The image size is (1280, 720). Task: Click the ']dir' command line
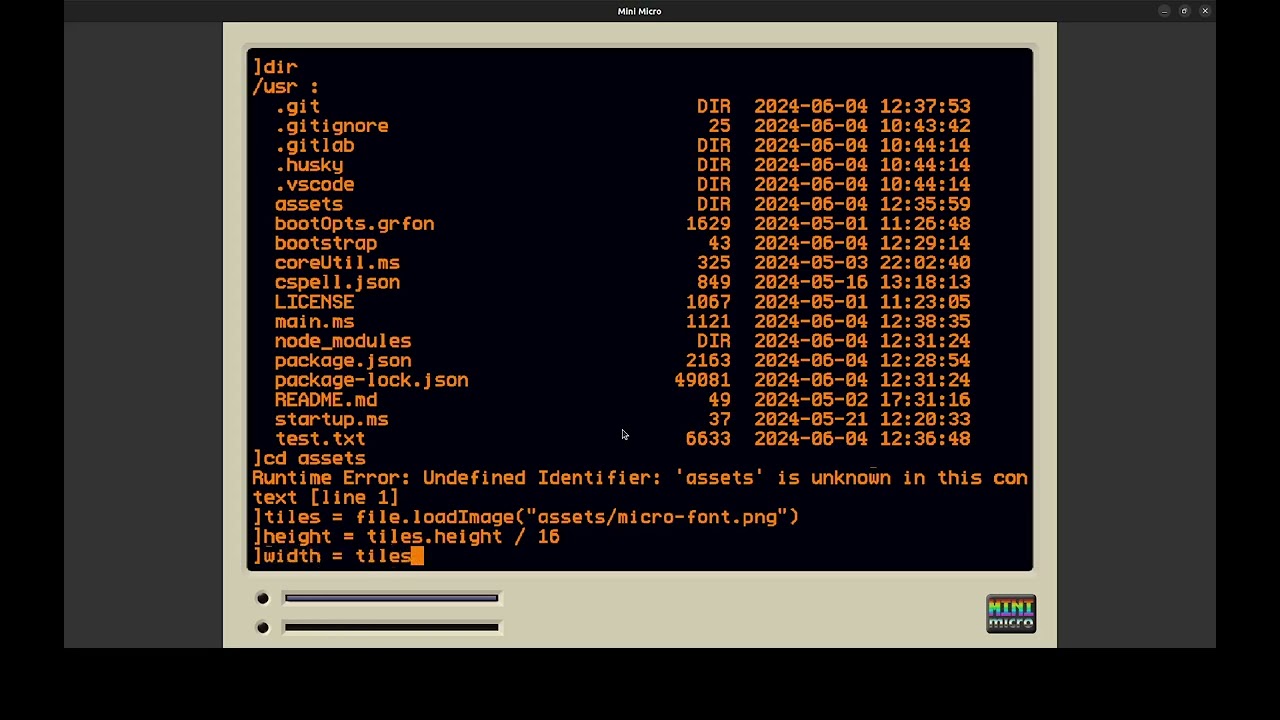[x=275, y=67]
